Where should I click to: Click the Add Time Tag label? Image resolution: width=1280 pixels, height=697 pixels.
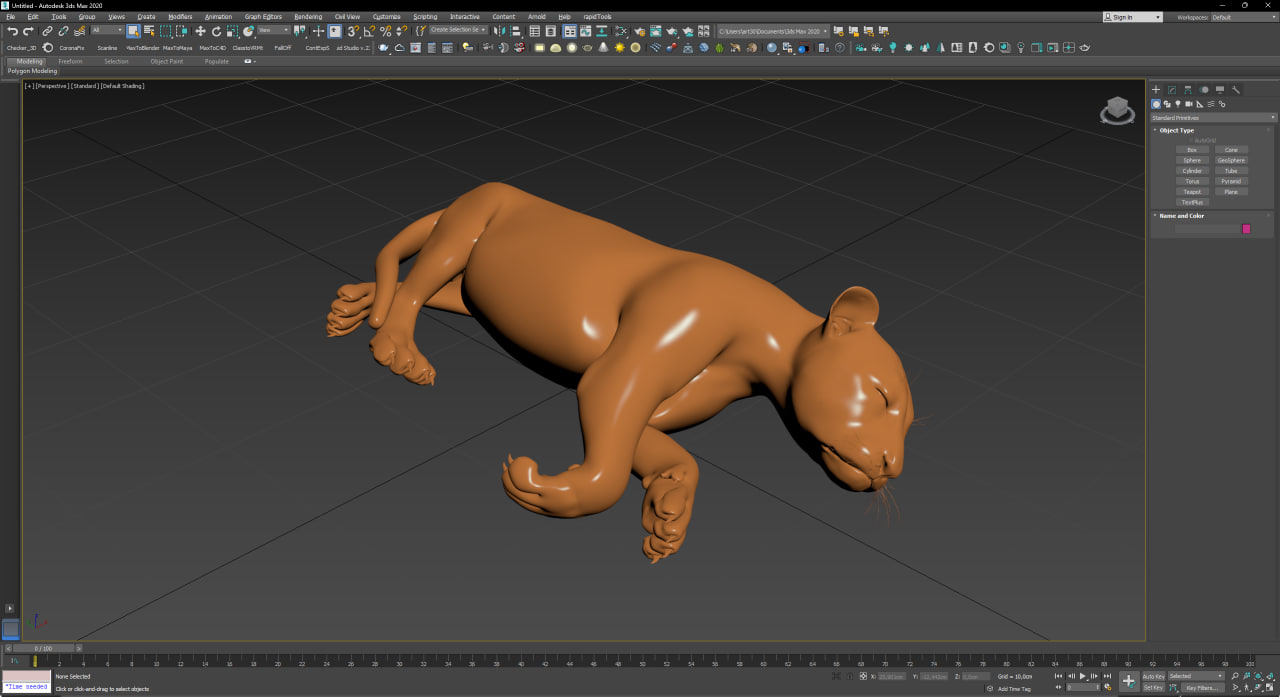point(1013,689)
